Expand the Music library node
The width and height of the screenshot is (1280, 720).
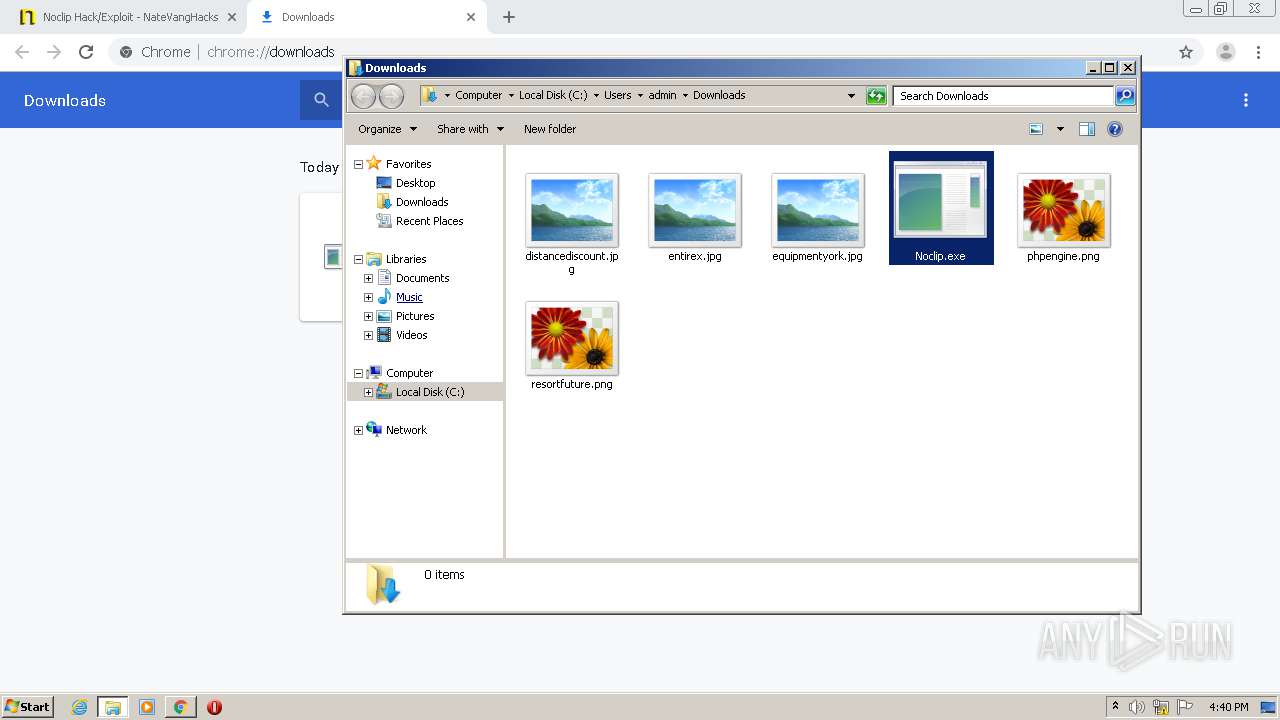click(368, 297)
